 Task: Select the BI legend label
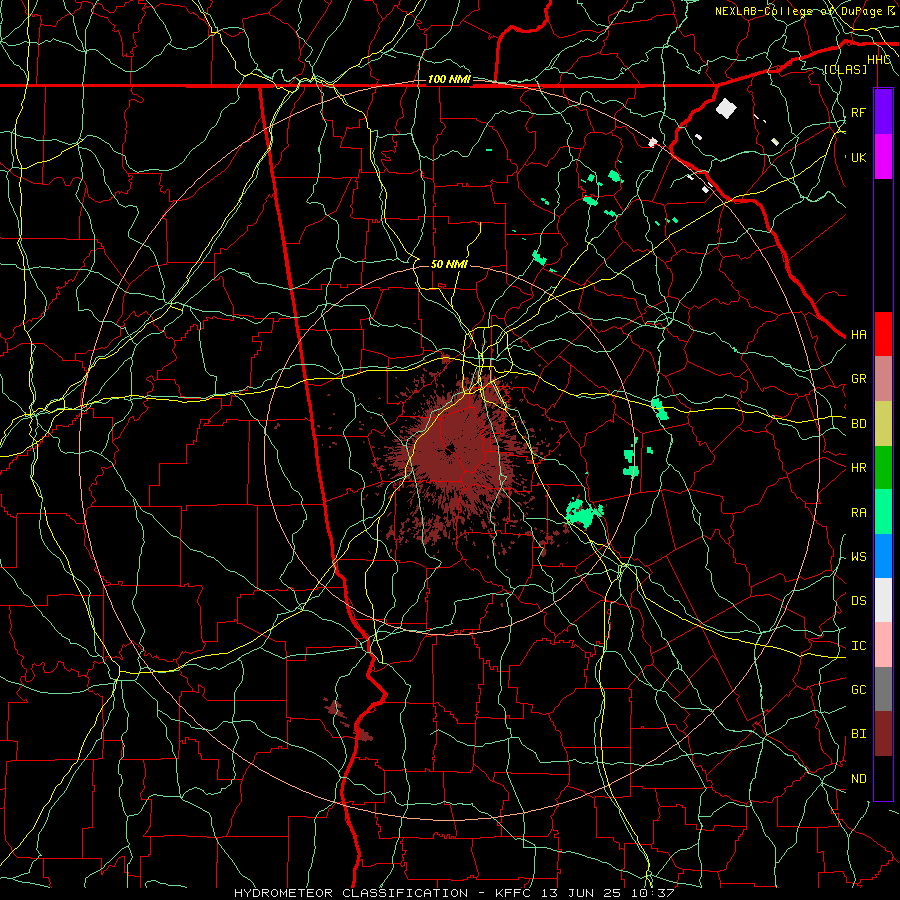[858, 734]
